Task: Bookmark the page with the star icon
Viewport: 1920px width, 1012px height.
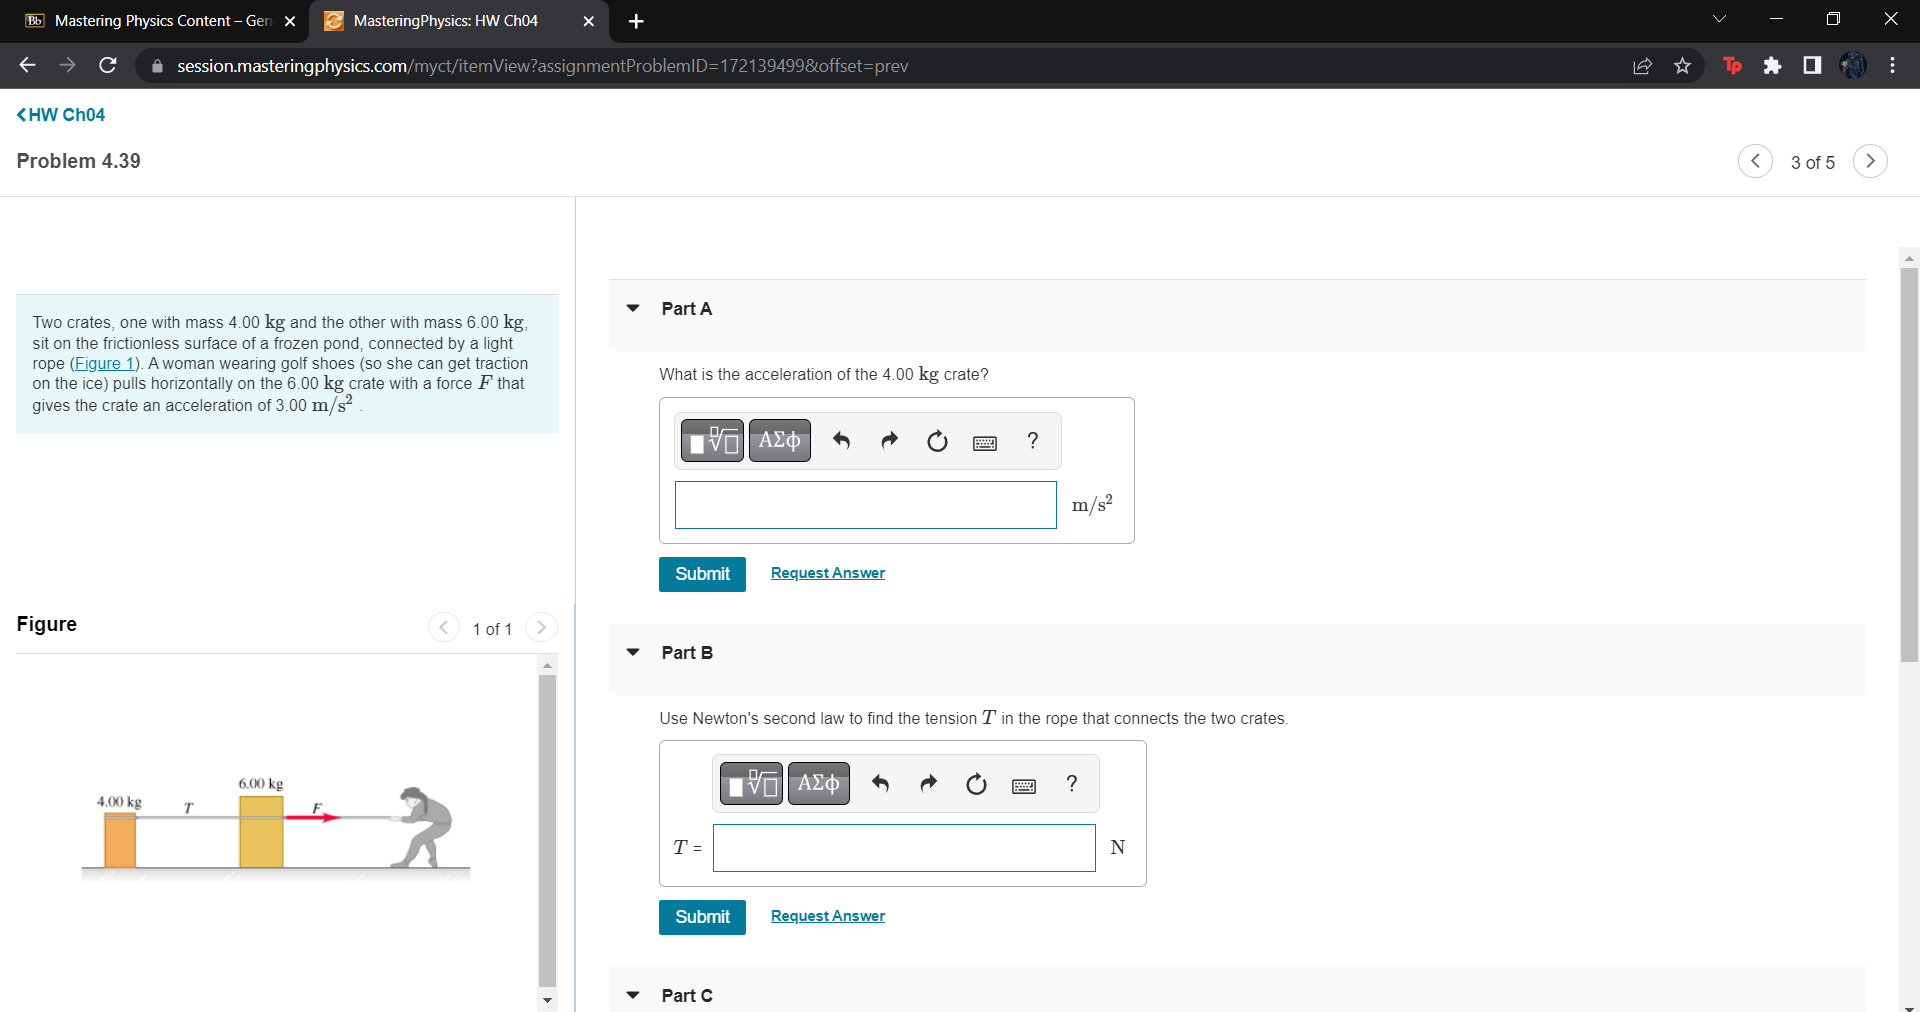Action: click(x=1682, y=65)
